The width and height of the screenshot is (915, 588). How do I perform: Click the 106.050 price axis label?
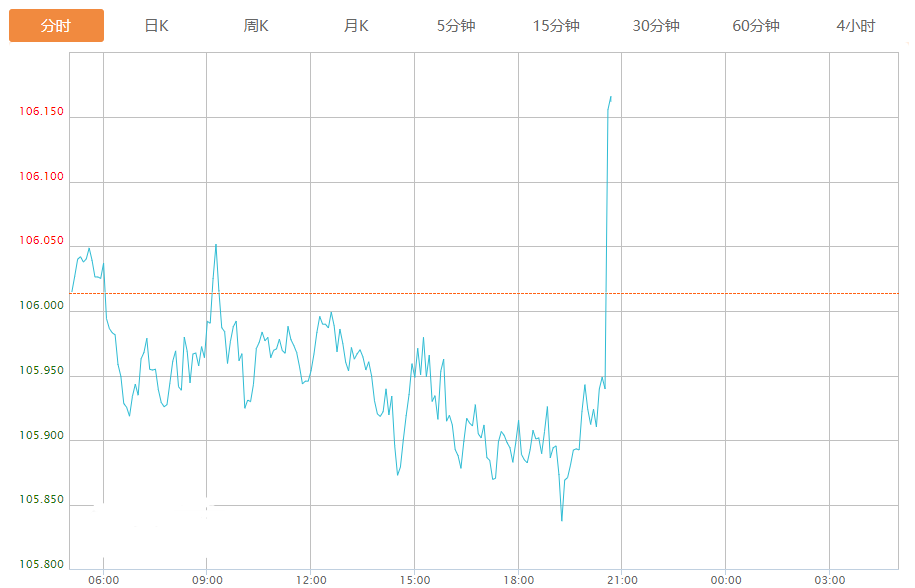point(41,241)
